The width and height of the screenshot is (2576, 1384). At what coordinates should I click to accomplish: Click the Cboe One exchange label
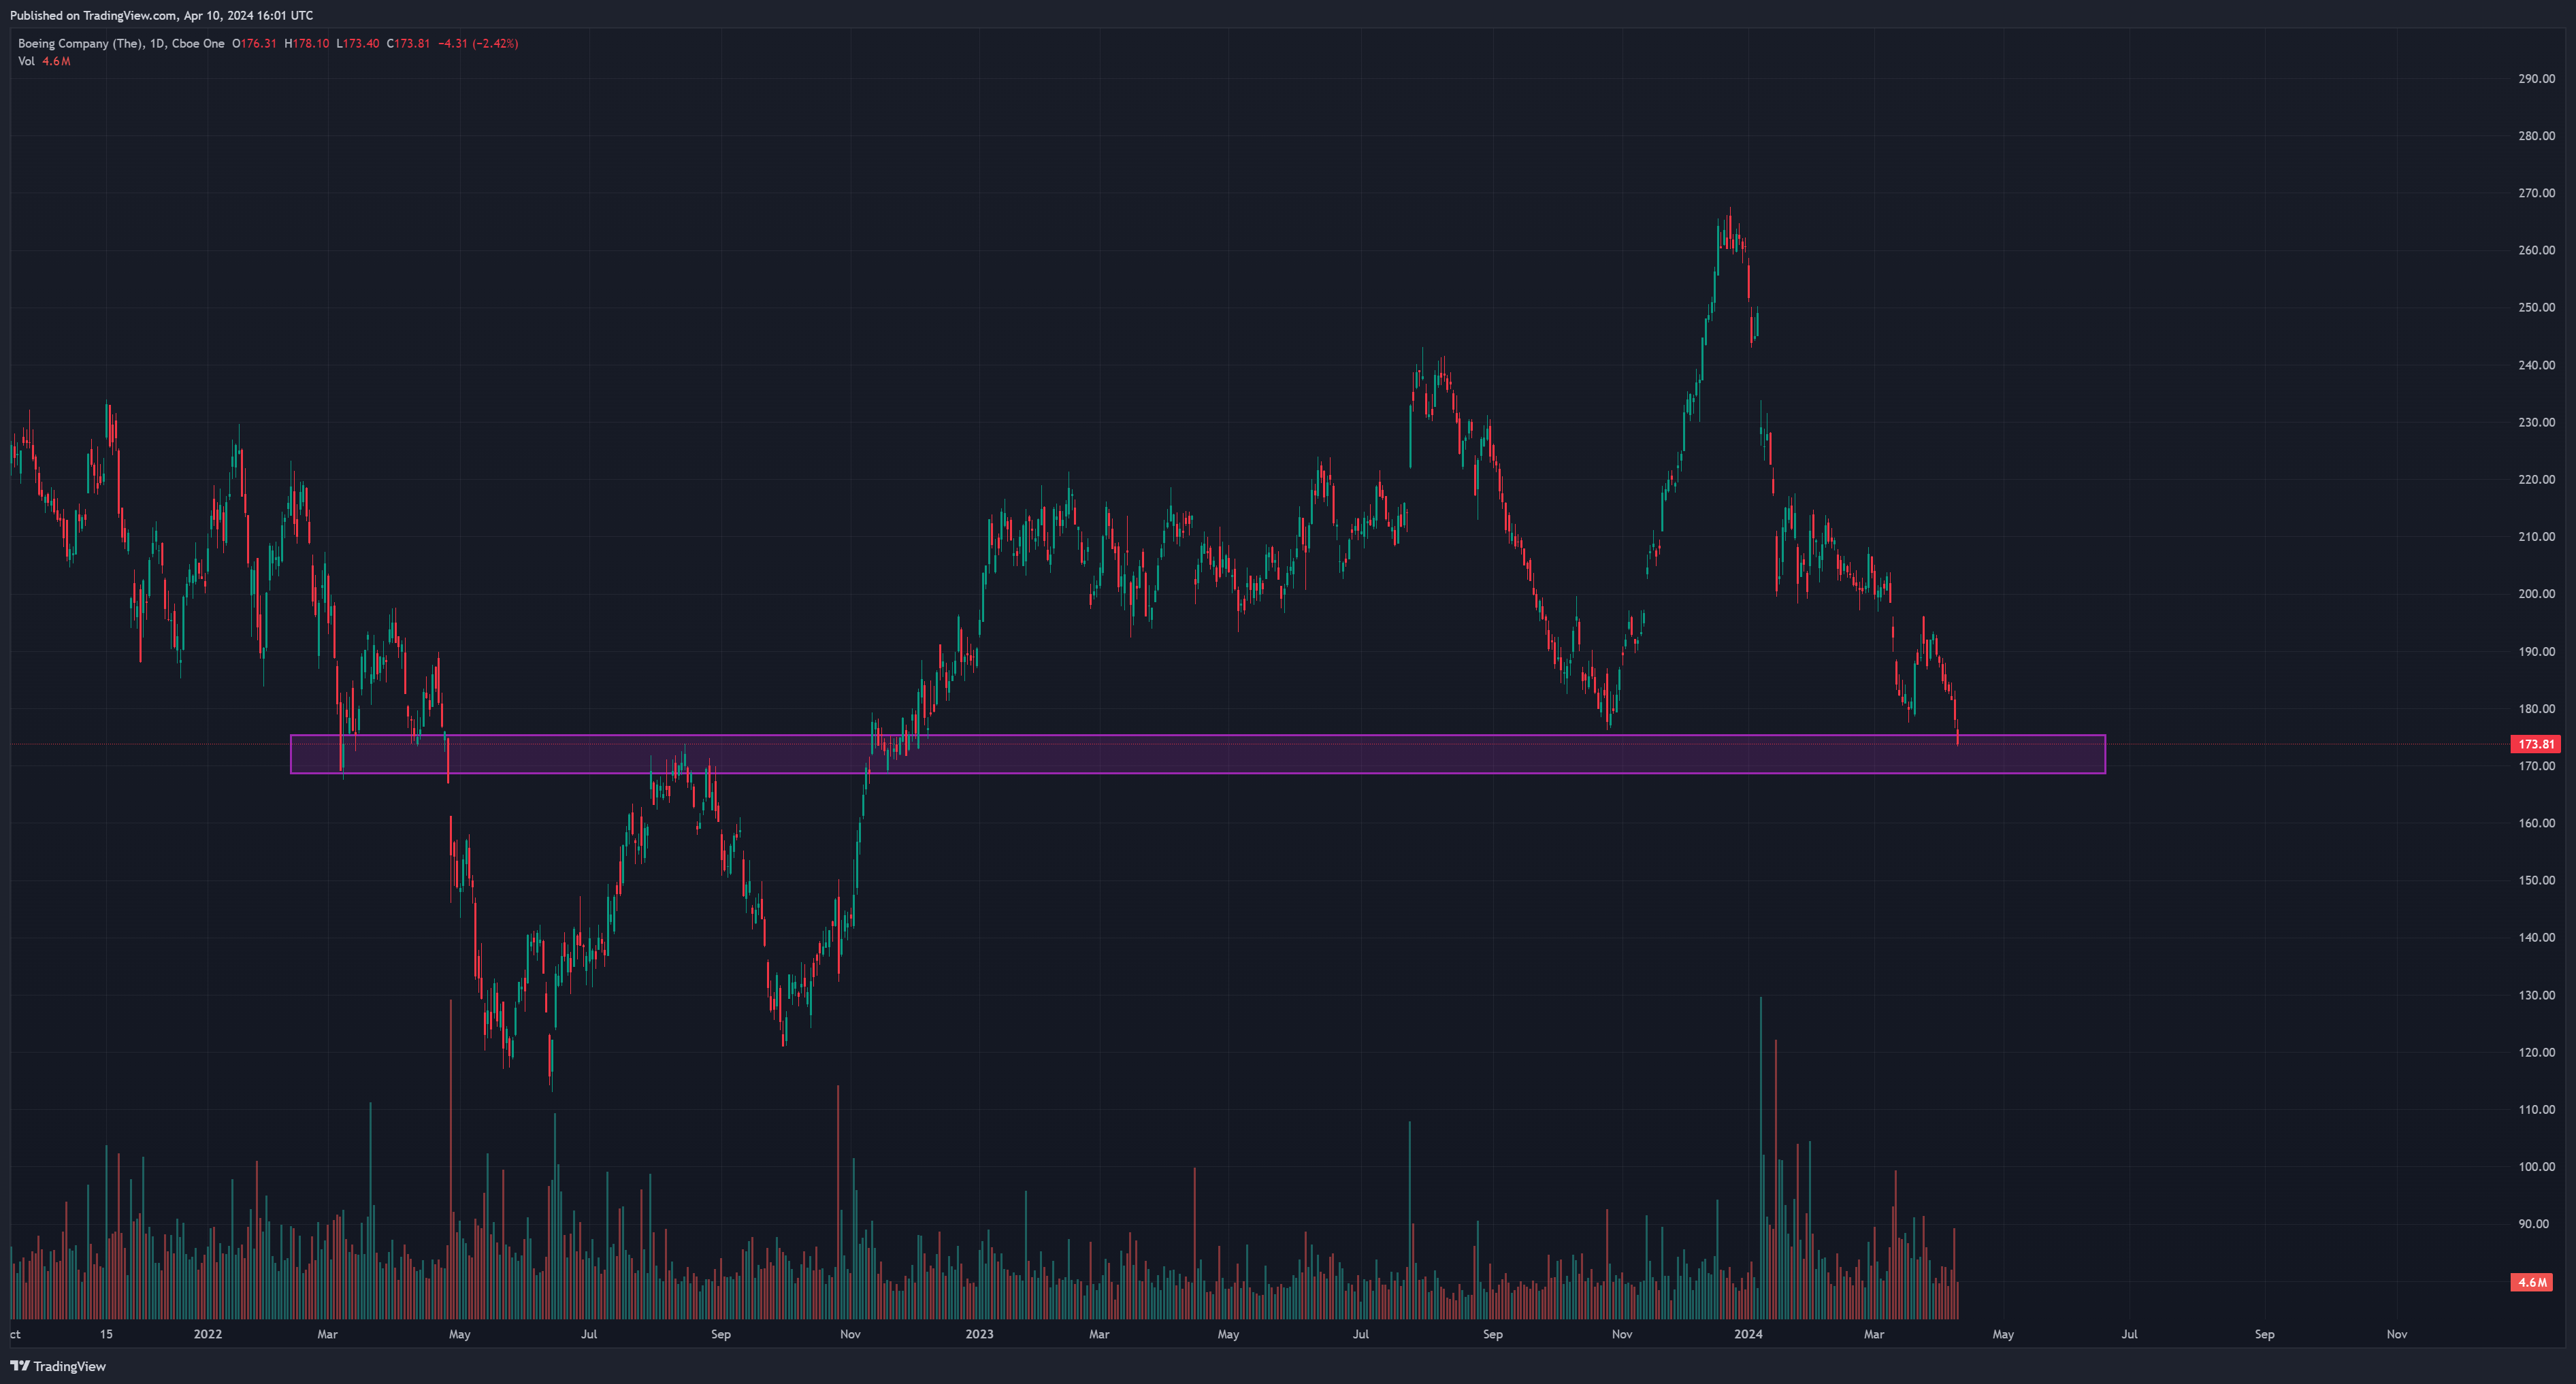(198, 43)
